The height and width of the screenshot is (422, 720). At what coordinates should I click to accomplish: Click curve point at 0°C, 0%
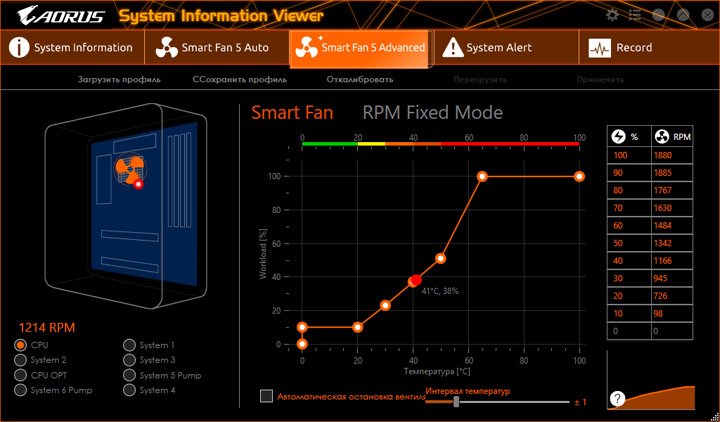click(x=302, y=344)
